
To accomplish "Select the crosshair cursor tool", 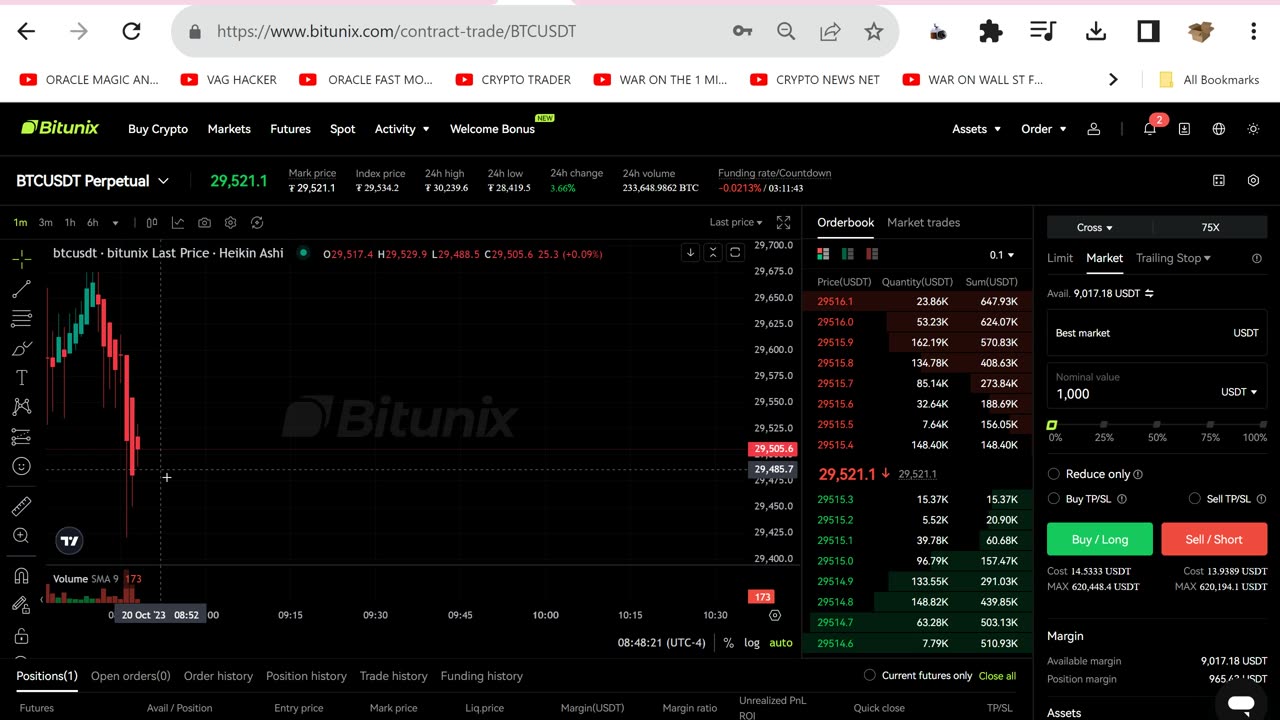I will click(21, 259).
